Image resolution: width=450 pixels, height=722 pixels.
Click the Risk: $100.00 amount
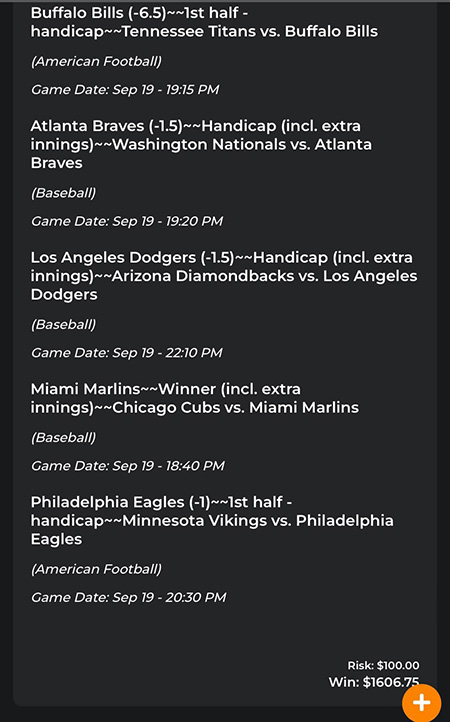(x=383, y=665)
